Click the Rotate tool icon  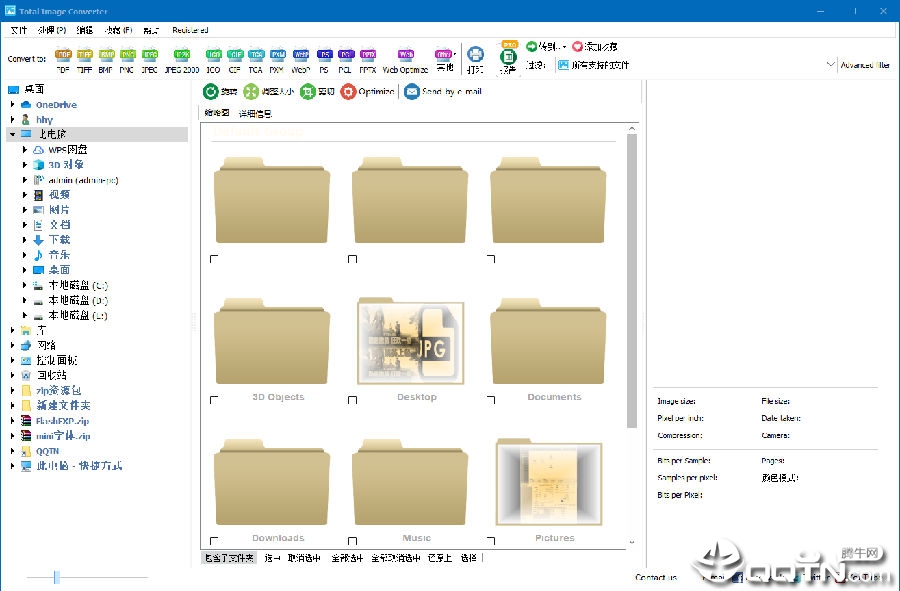pos(211,91)
